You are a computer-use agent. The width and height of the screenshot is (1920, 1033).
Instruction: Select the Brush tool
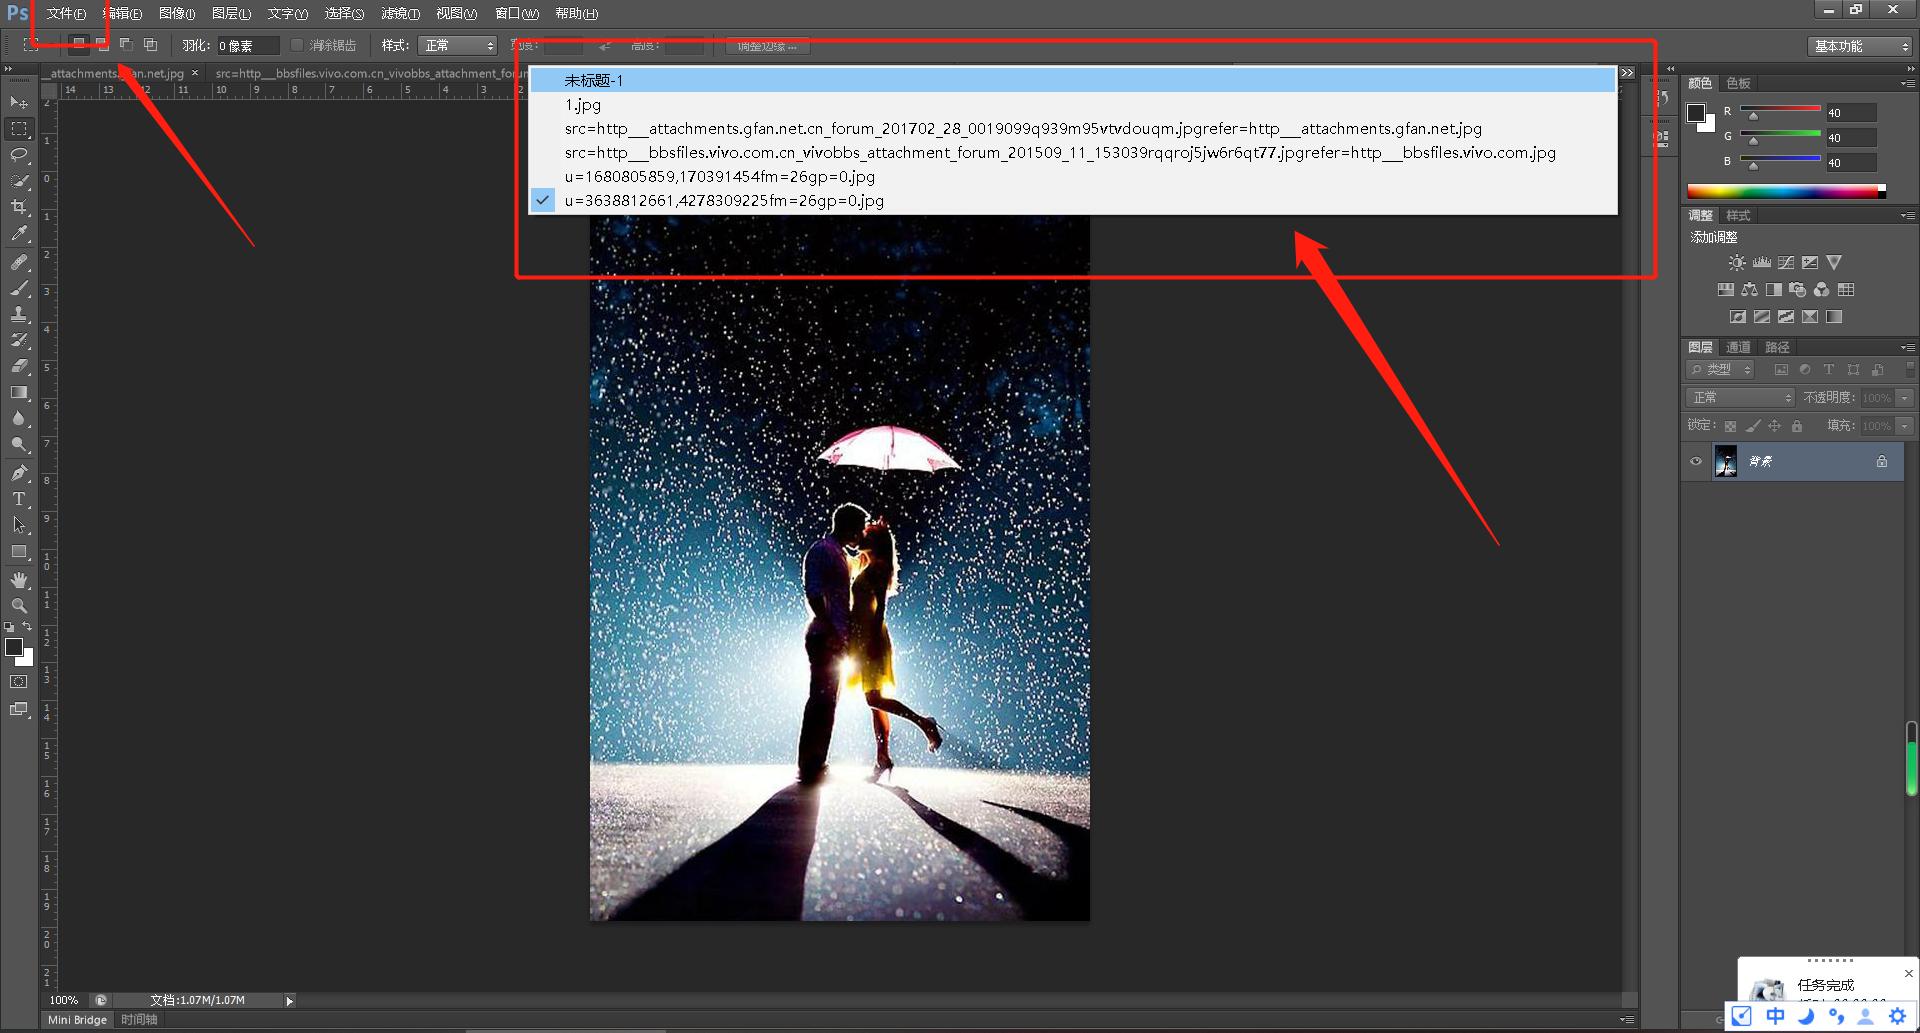pos(19,288)
